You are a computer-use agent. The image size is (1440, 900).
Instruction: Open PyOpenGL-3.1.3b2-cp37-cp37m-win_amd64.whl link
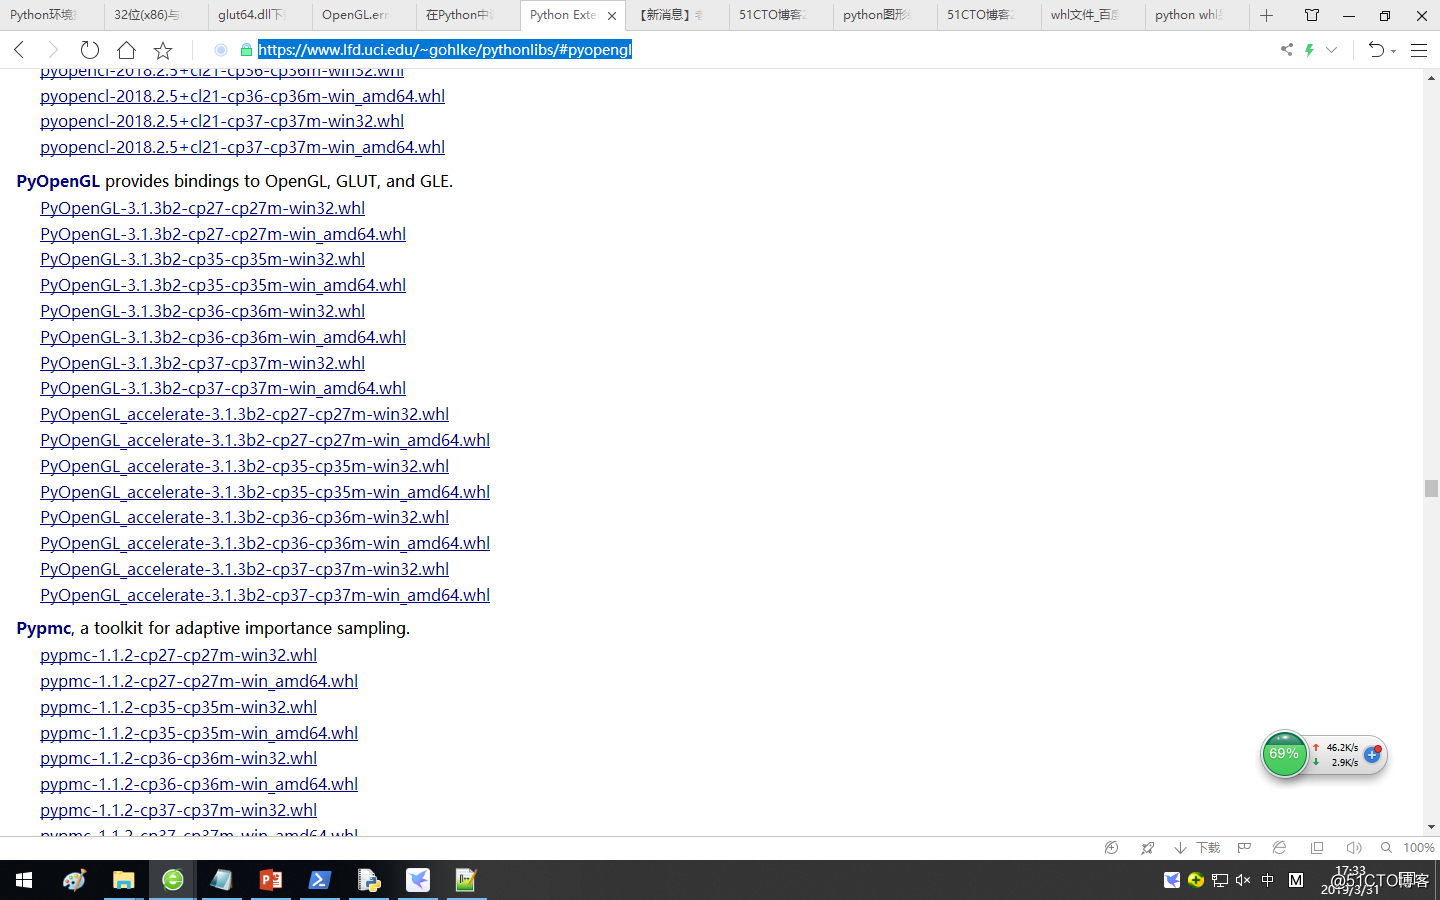point(223,388)
